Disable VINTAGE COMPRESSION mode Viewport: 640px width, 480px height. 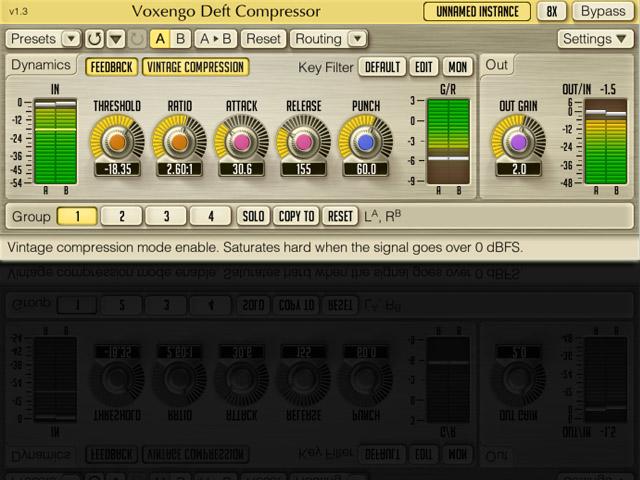[196, 67]
